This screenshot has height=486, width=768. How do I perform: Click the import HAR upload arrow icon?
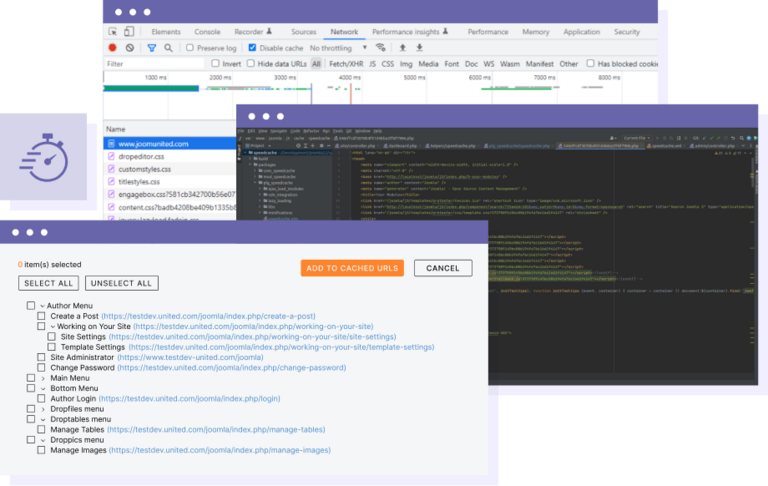coord(403,47)
